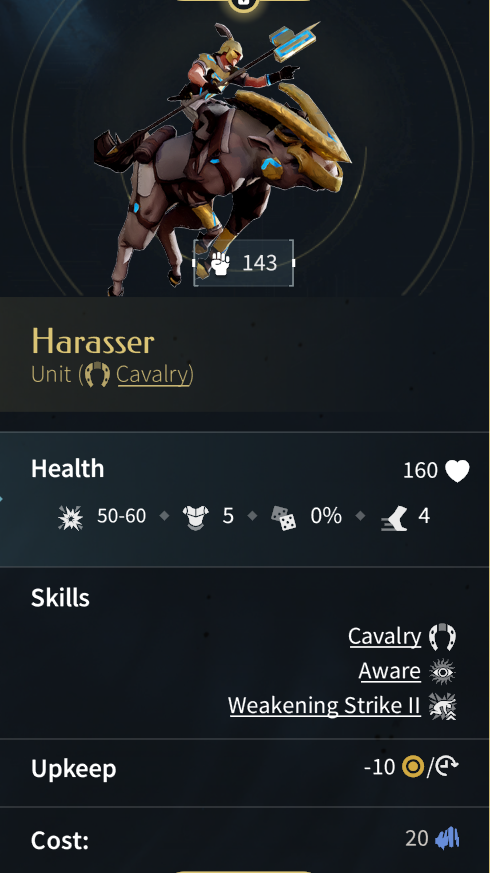Image resolution: width=490 pixels, height=873 pixels.
Task: Click the Harasser unit portrait
Action: click(223, 156)
